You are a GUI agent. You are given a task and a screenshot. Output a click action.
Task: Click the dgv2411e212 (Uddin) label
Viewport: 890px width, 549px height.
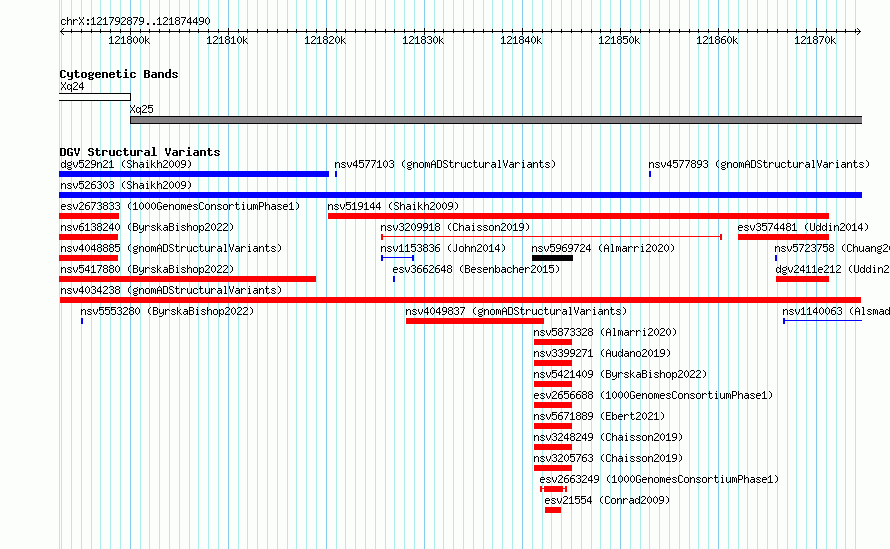pyautogui.click(x=832, y=269)
